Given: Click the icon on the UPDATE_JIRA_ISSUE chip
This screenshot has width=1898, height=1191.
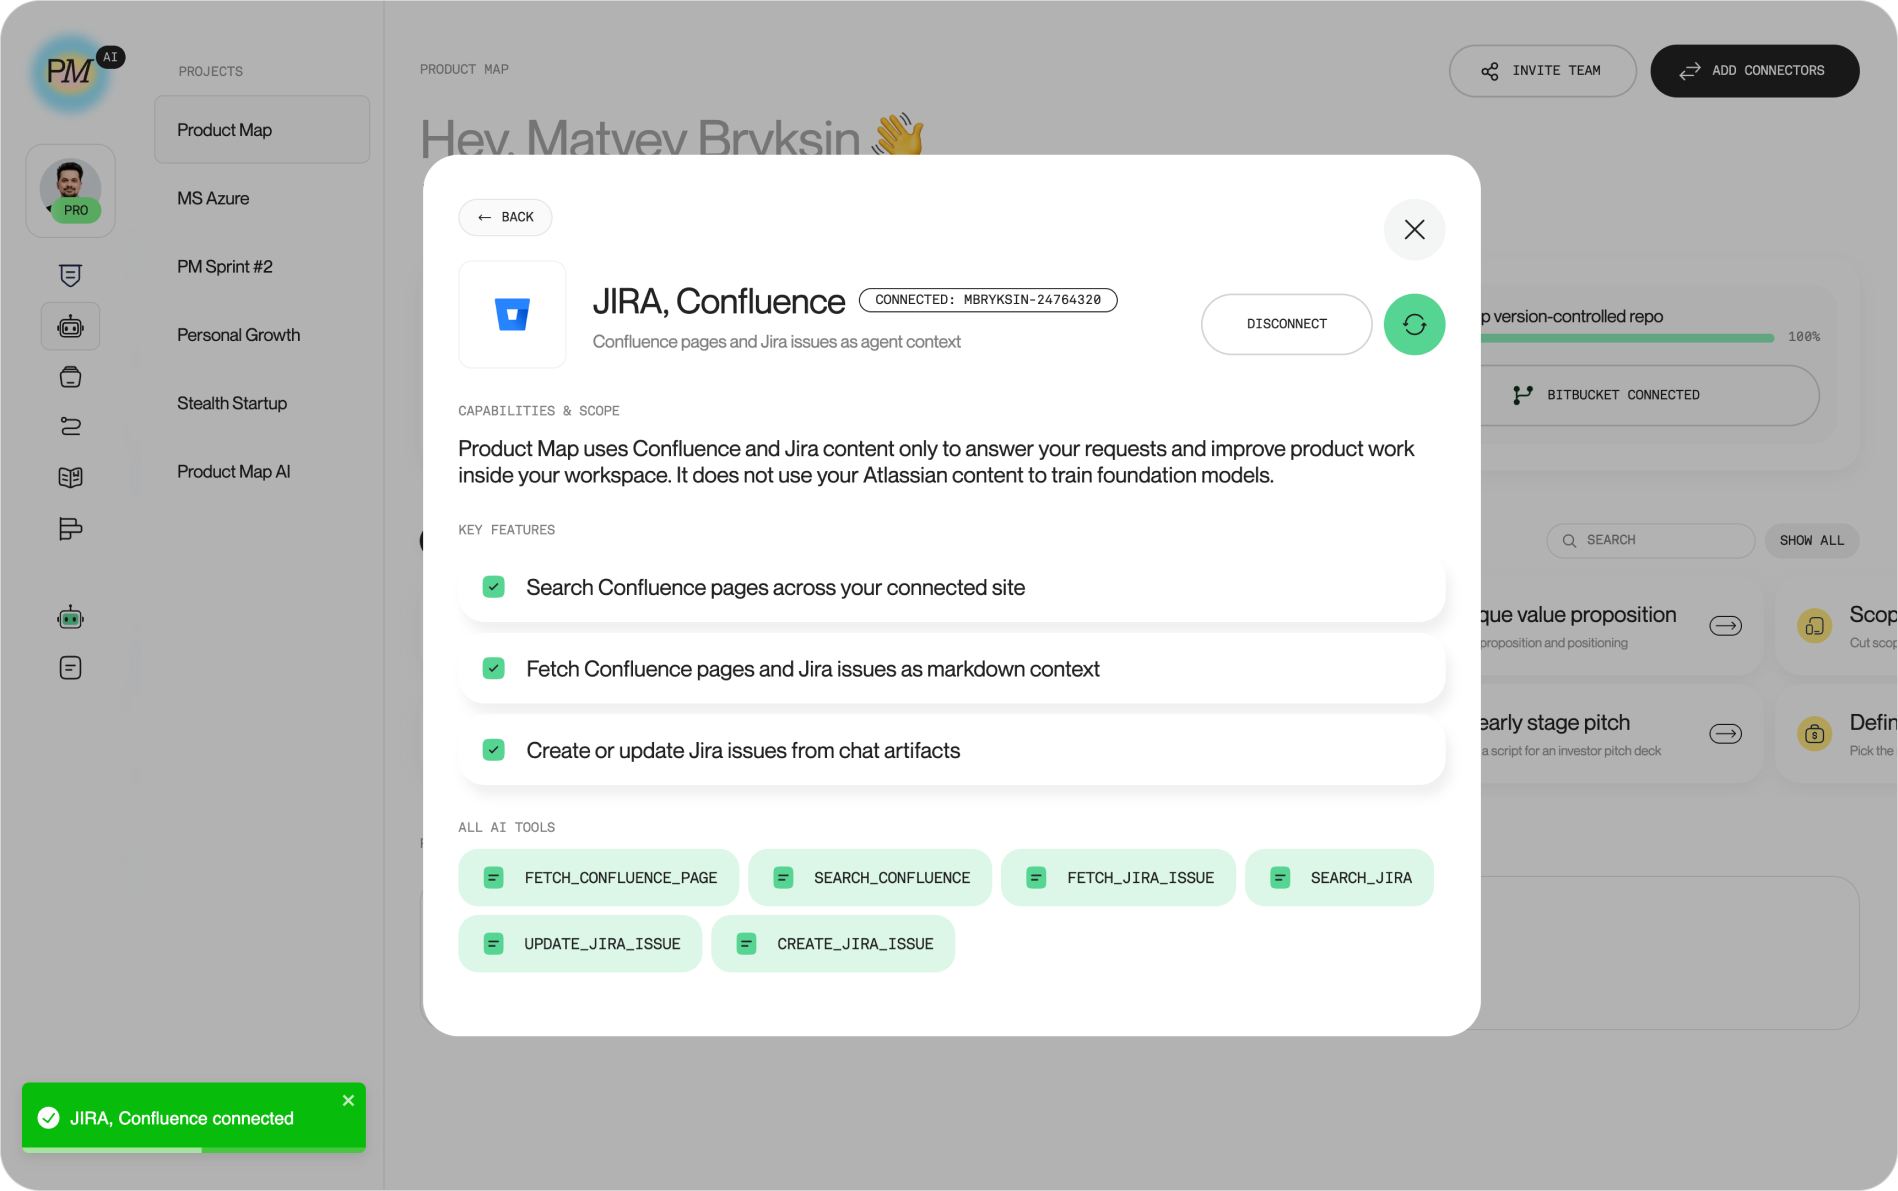Looking at the screenshot, I should point(494,944).
